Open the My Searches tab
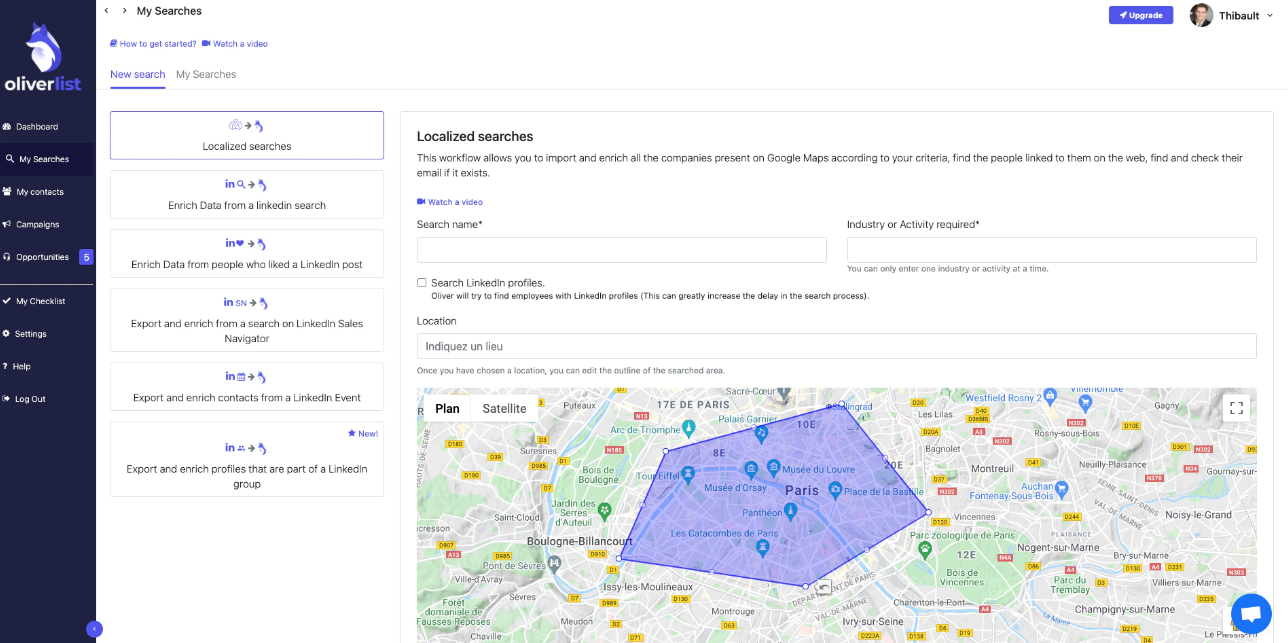This screenshot has width=1288, height=643. (206, 74)
